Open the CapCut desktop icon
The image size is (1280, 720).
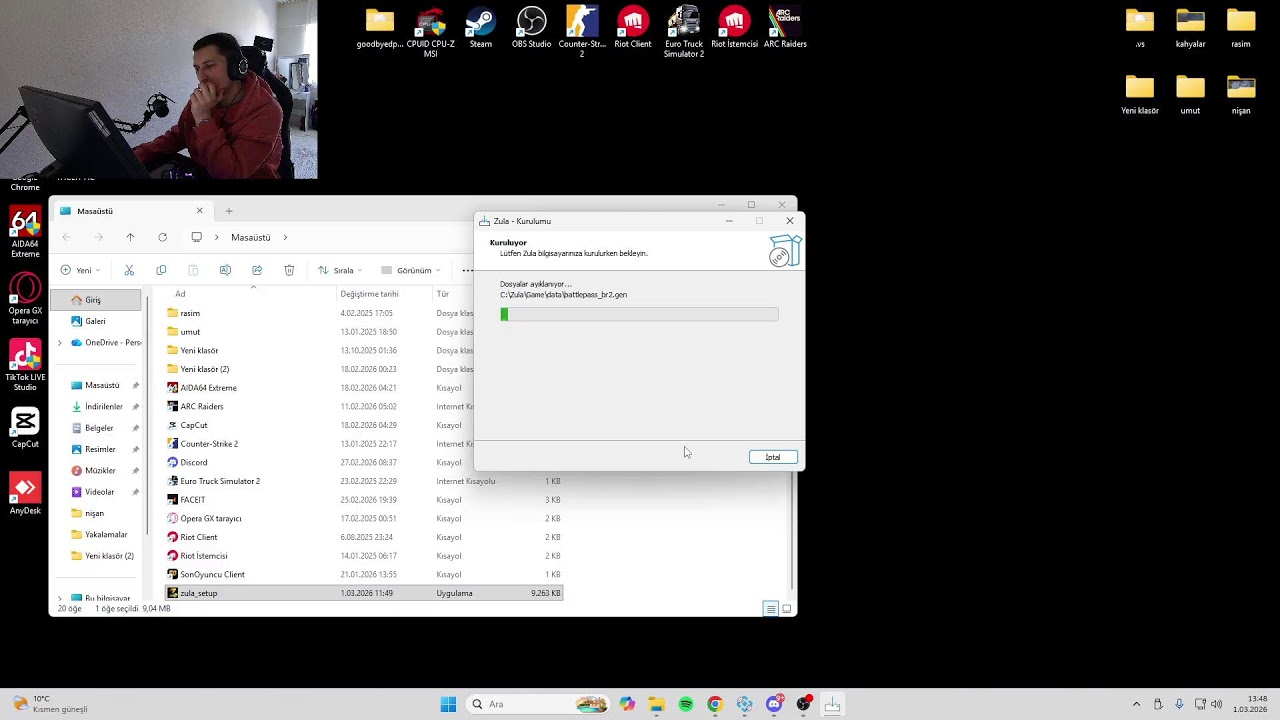tap(25, 428)
